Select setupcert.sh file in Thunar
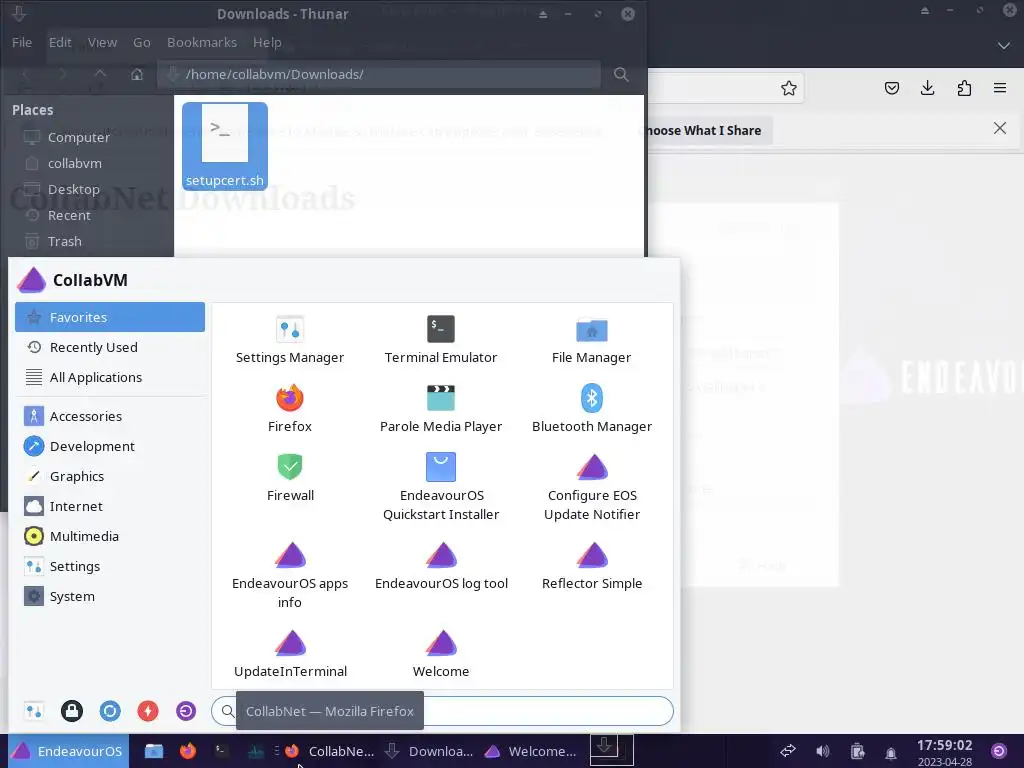Image resolution: width=1024 pixels, height=768 pixels. pos(225,146)
